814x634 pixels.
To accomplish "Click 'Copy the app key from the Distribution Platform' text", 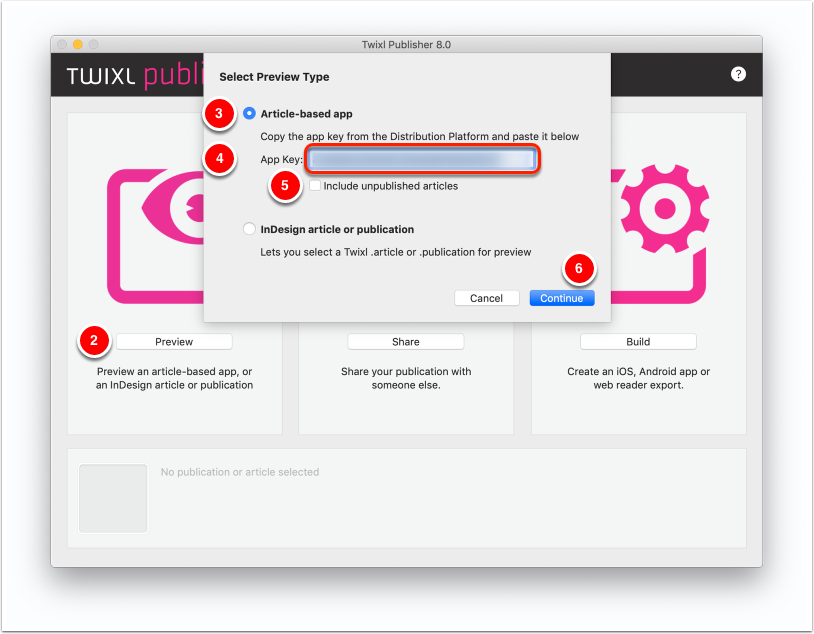I will coord(419,136).
